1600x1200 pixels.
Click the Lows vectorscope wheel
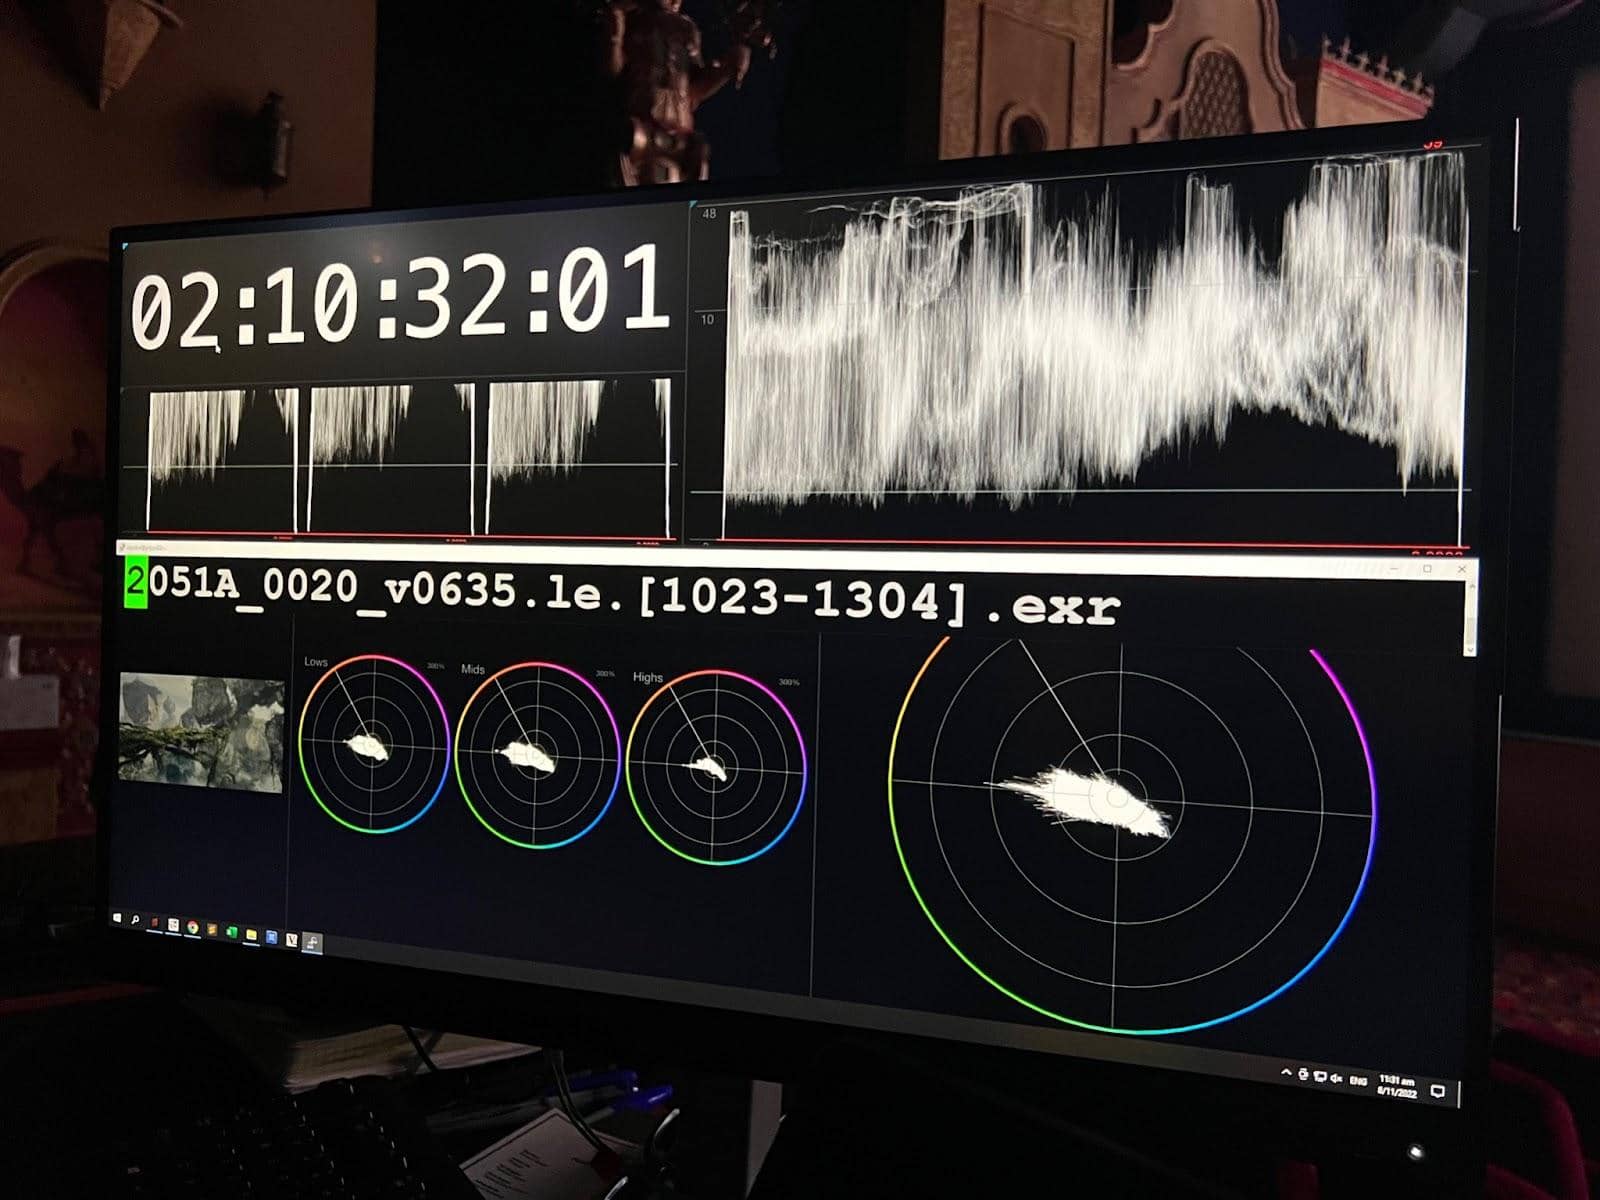[x=374, y=744]
